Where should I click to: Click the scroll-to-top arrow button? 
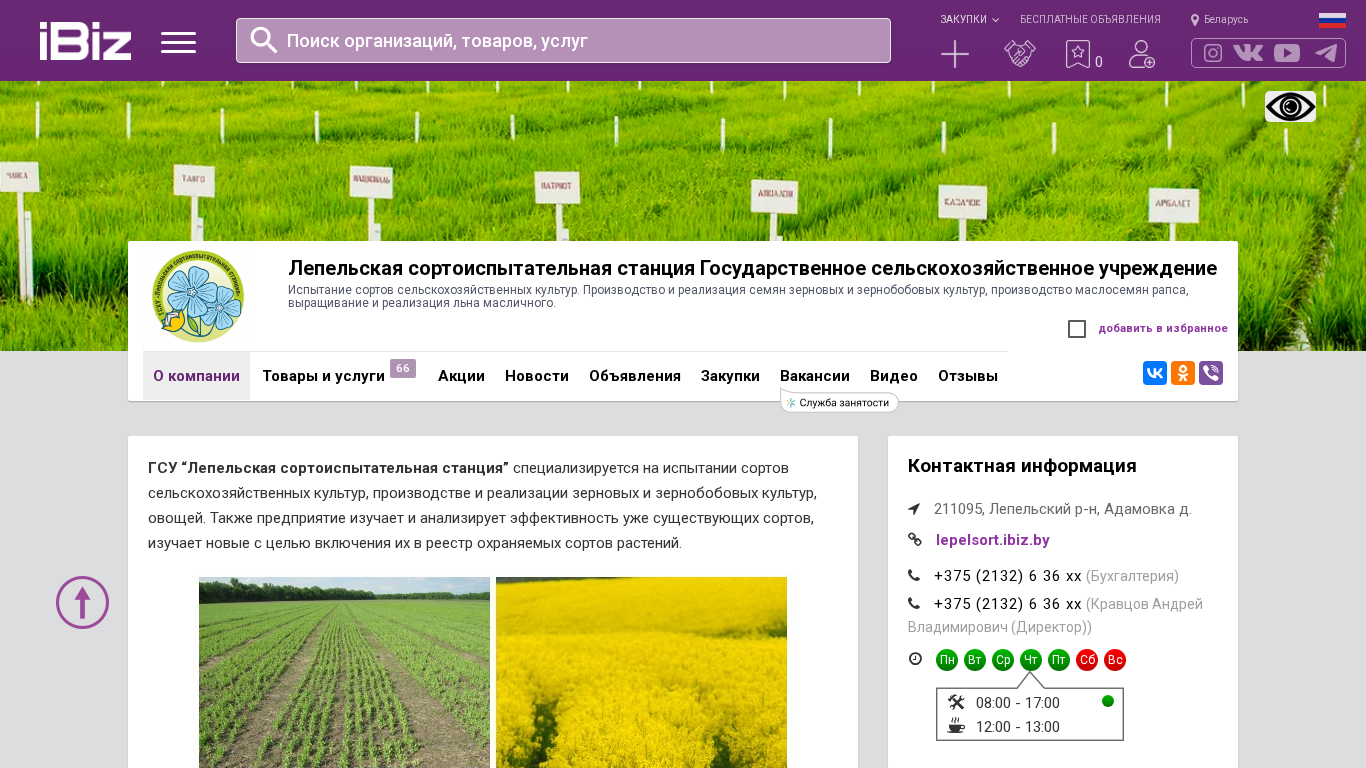82,602
